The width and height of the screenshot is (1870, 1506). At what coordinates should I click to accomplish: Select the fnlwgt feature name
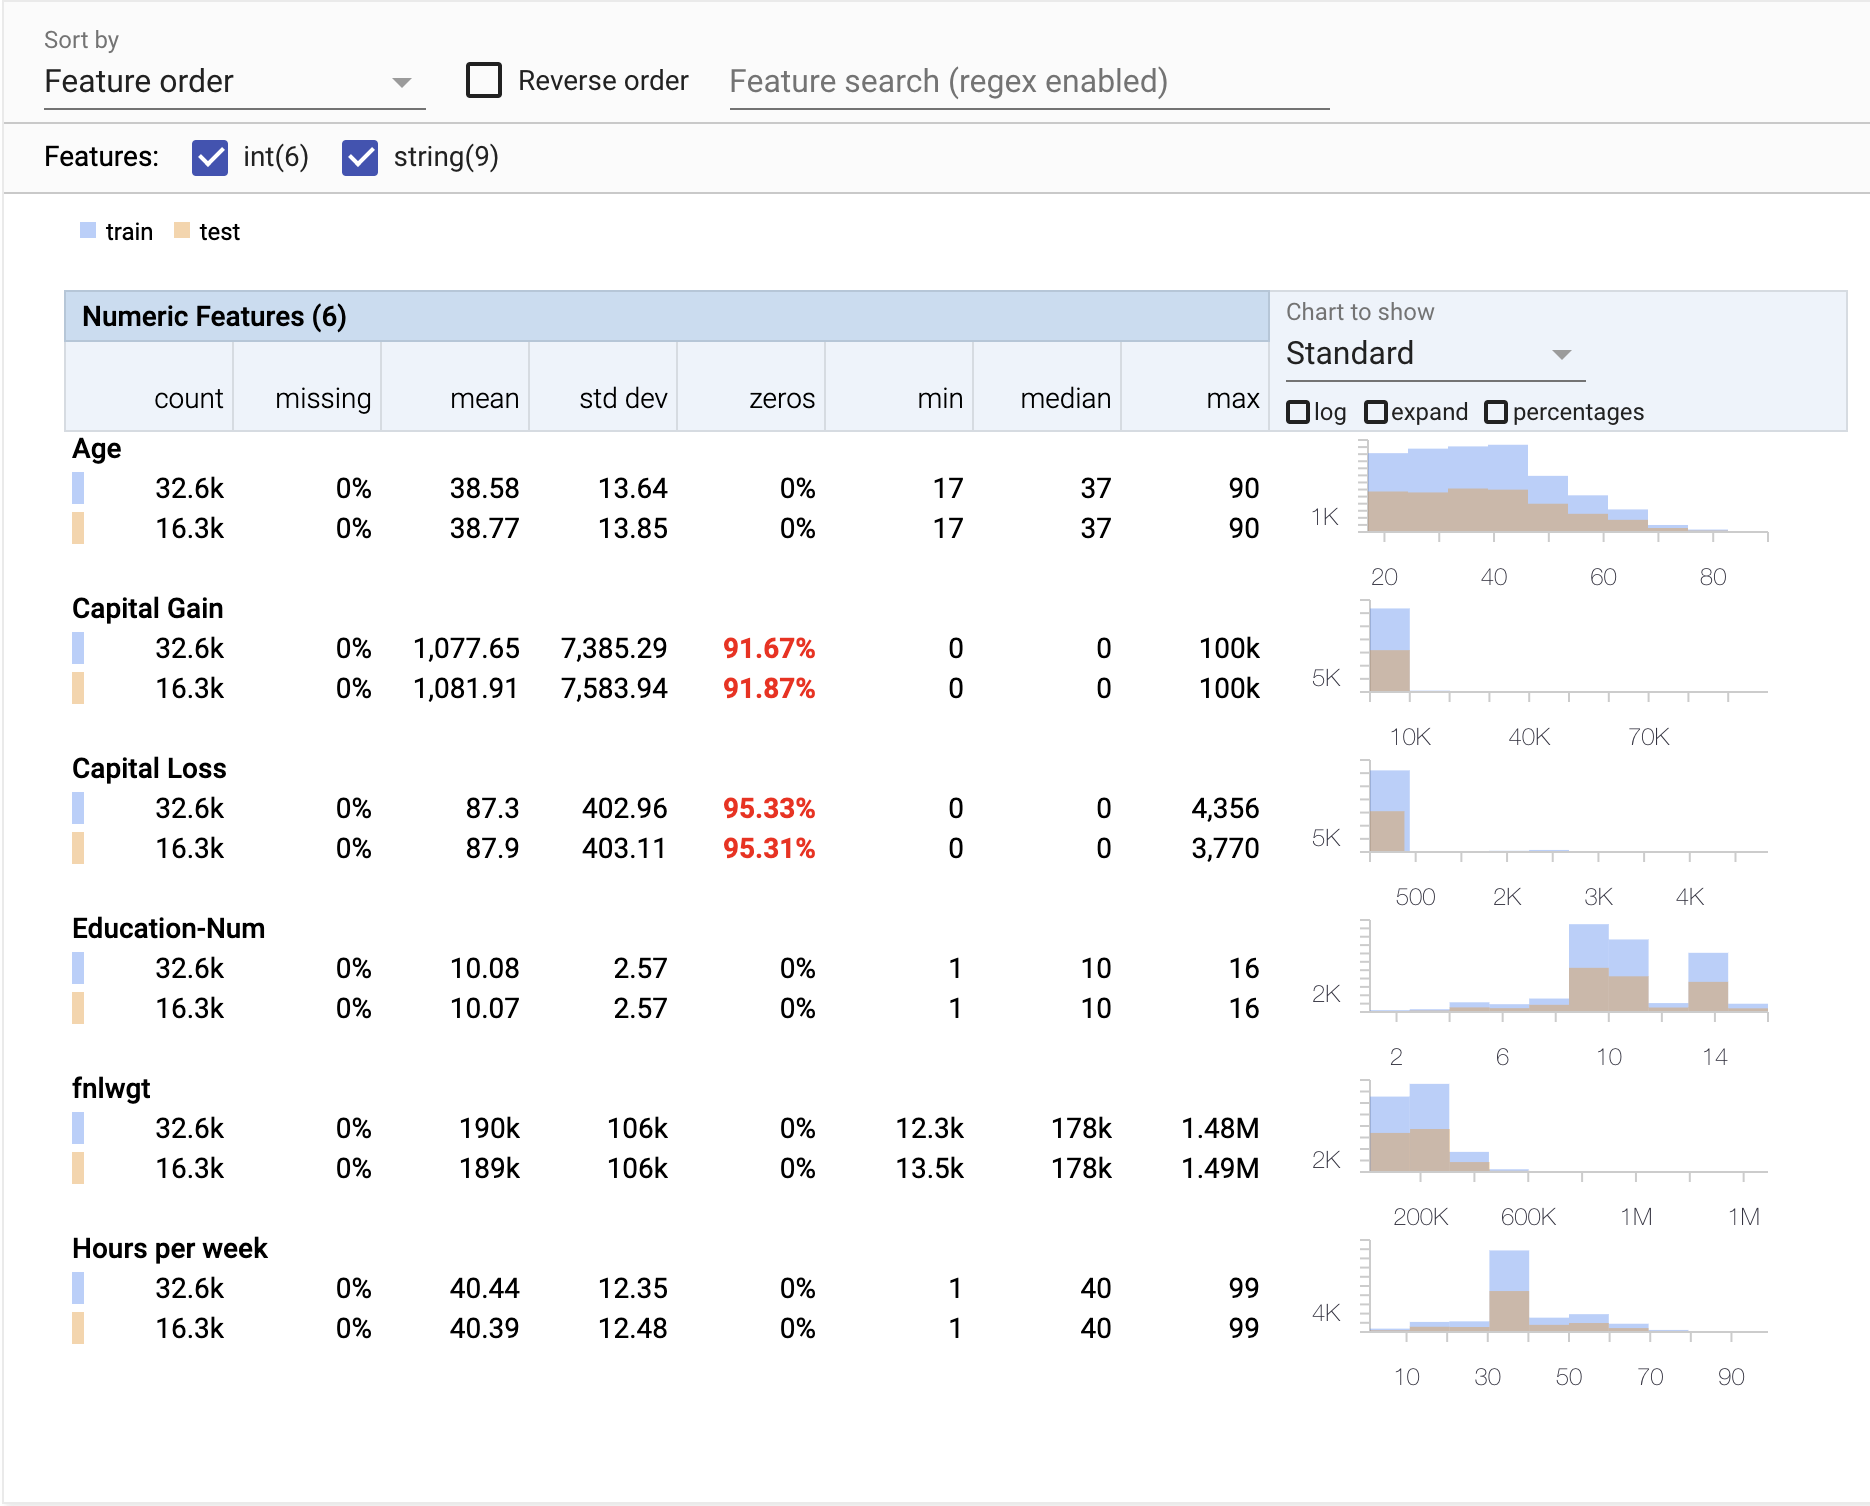[x=111, y=1088]
